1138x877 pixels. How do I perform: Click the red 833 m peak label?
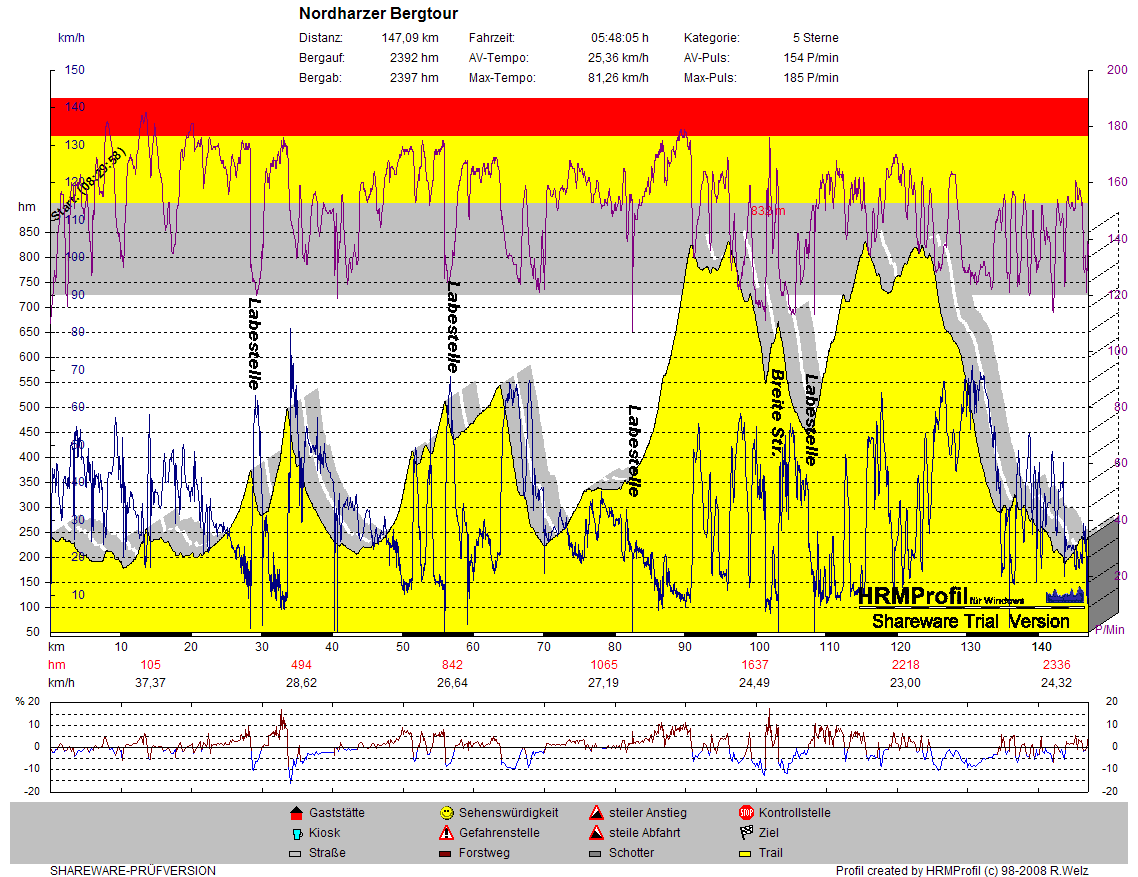768,211
